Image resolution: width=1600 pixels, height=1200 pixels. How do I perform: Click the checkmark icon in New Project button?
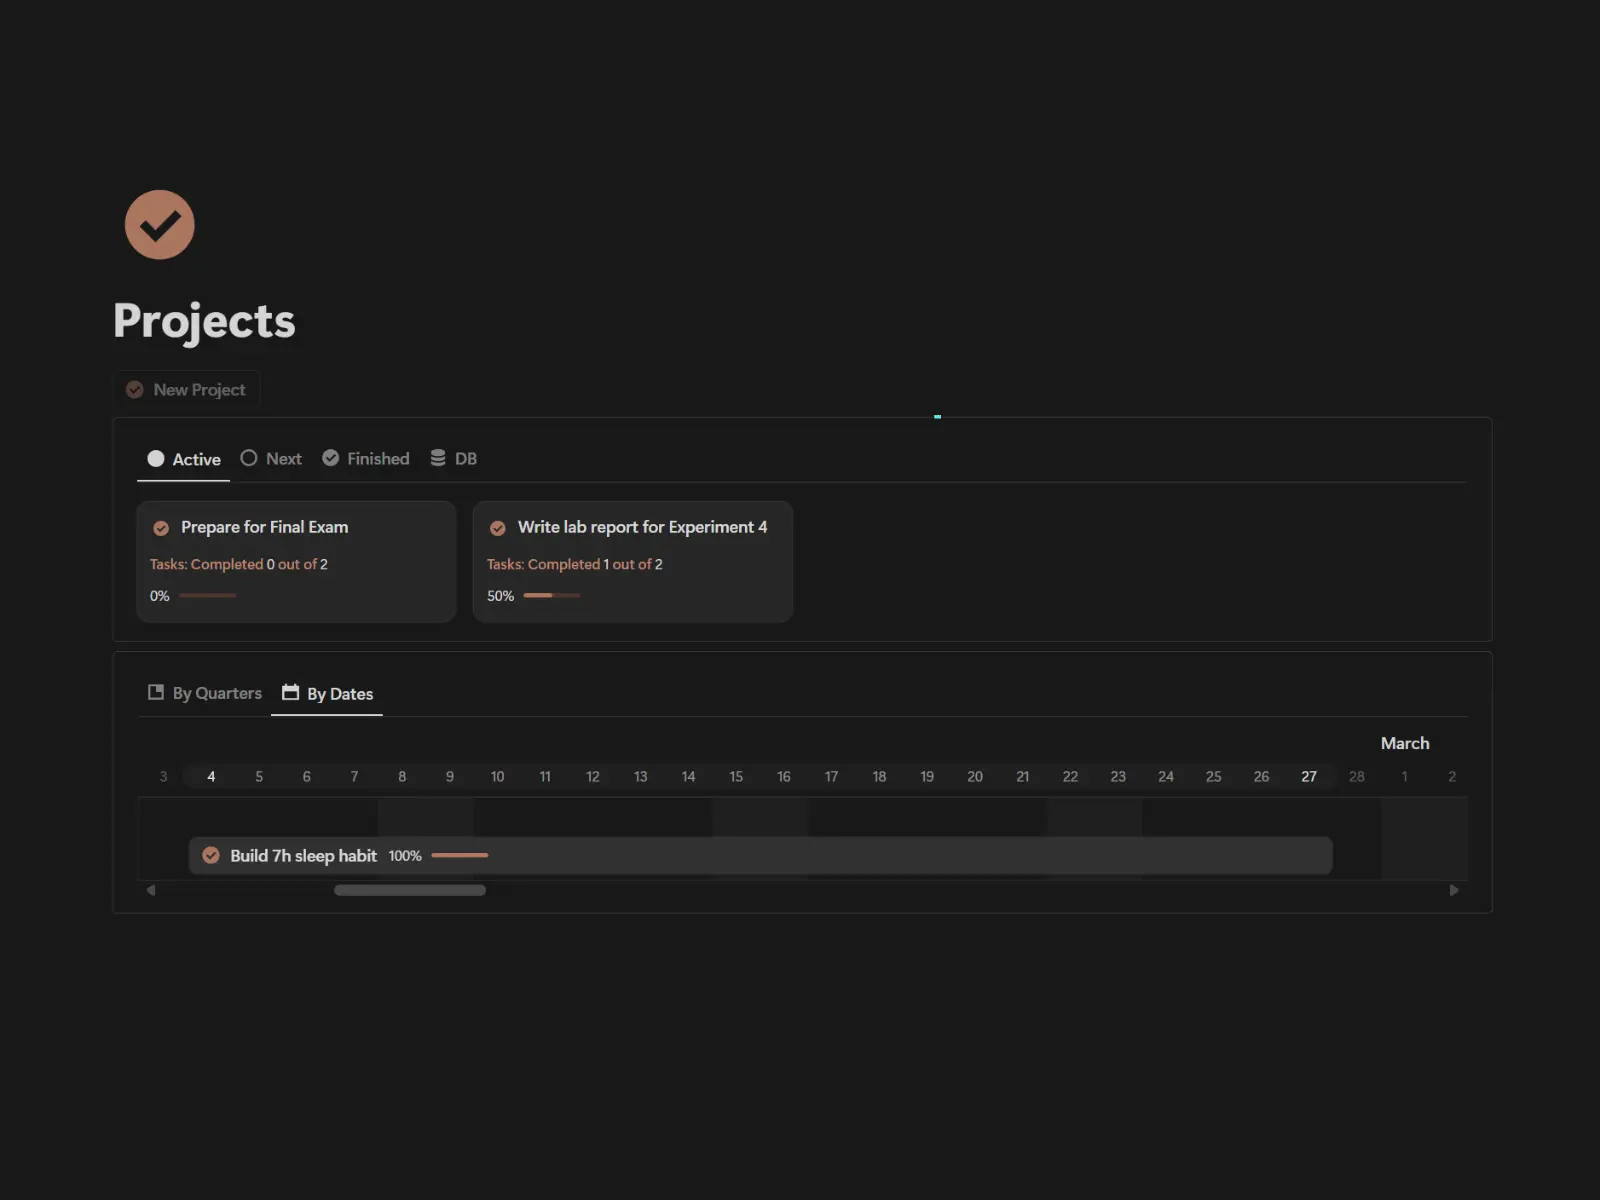pyautogui.click(x=135, y=390)
